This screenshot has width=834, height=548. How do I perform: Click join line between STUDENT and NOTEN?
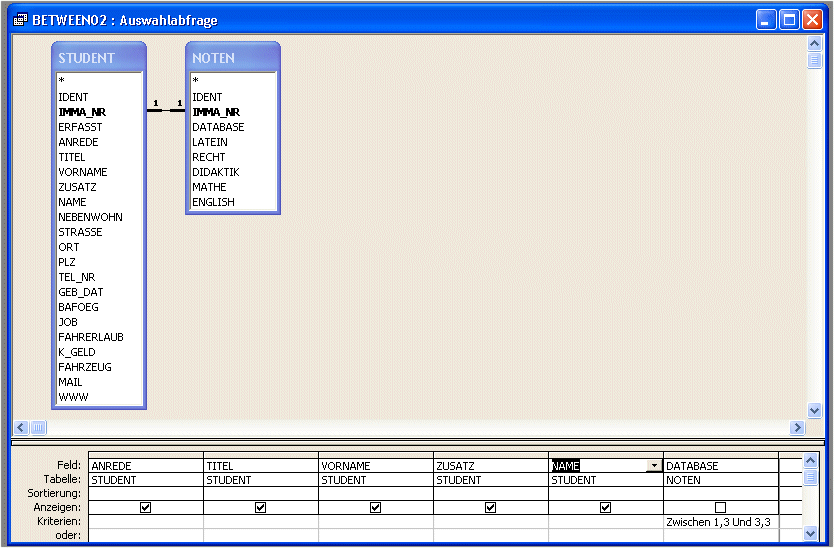(166, 110)
